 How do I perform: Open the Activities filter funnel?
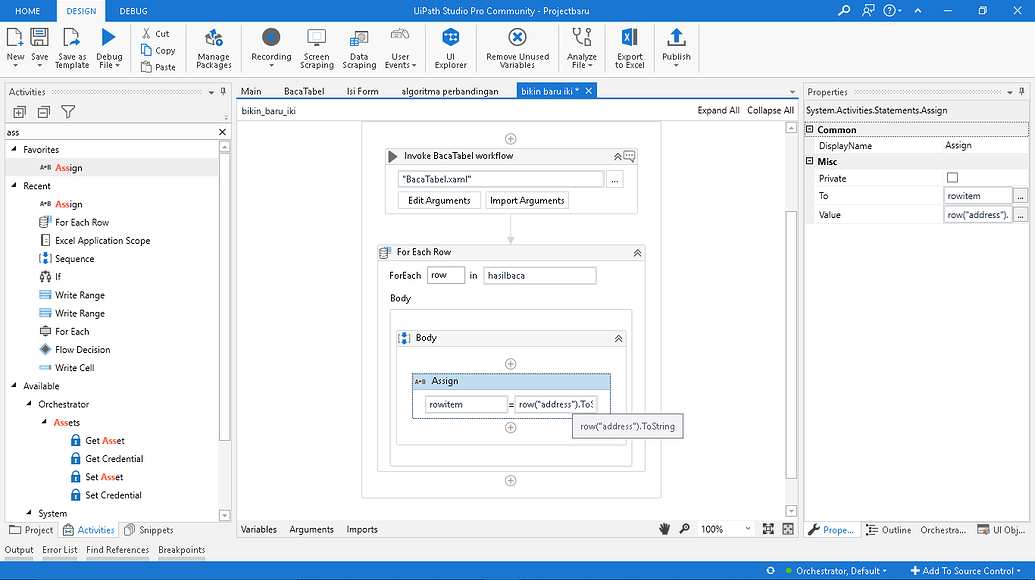(x=68, y=112)
